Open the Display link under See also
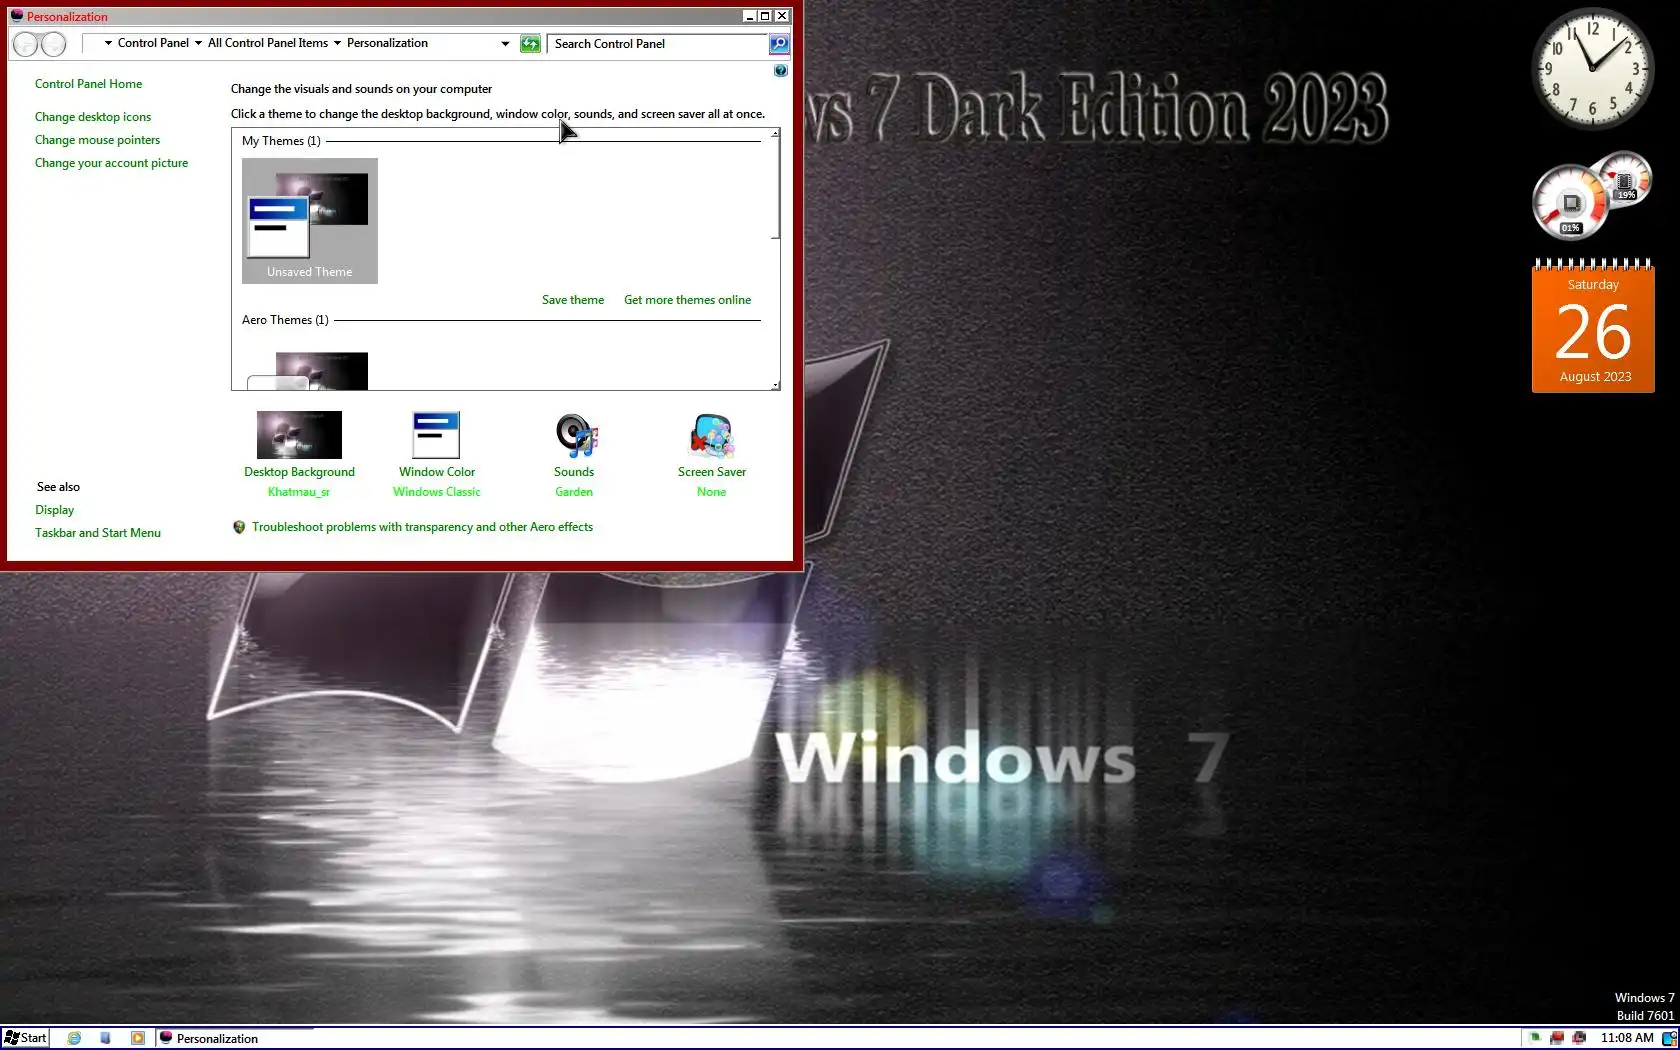This screenshot has width=1680, height=1050. 54,510
